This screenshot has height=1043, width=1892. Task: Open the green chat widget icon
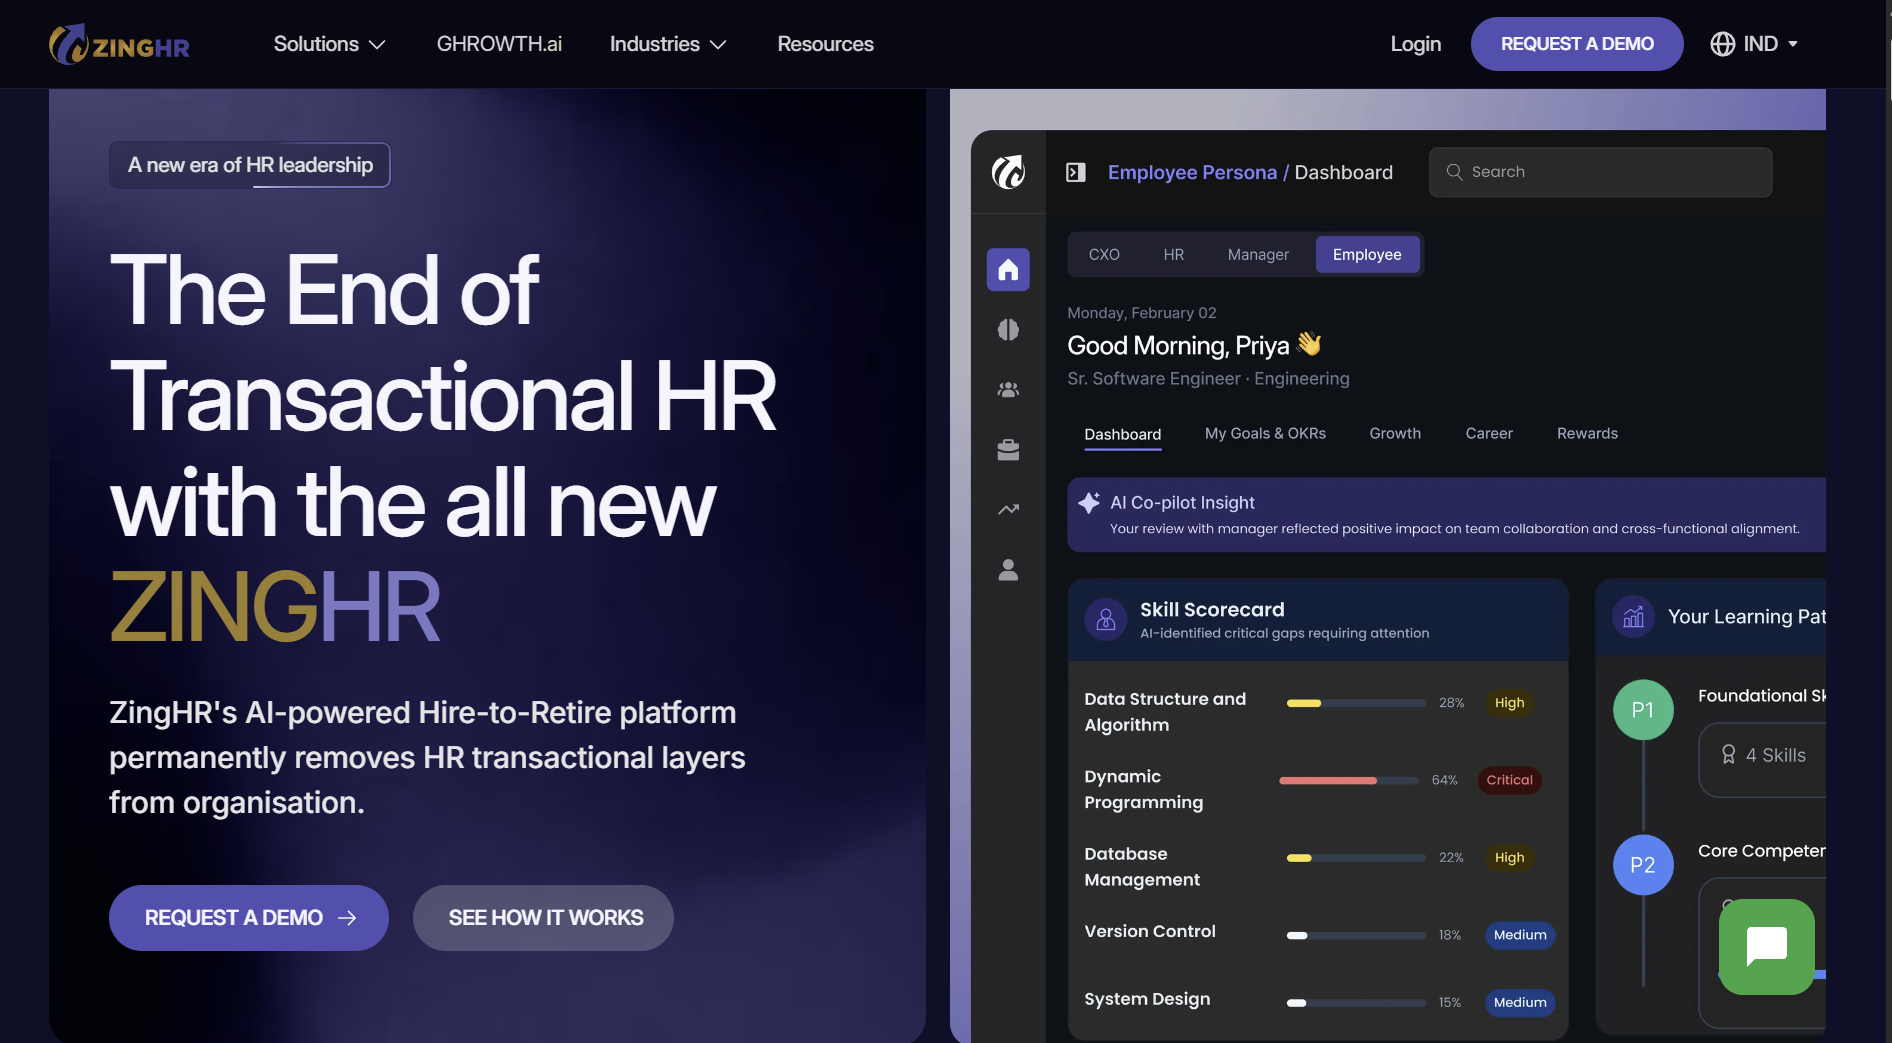coord(1766,946)
